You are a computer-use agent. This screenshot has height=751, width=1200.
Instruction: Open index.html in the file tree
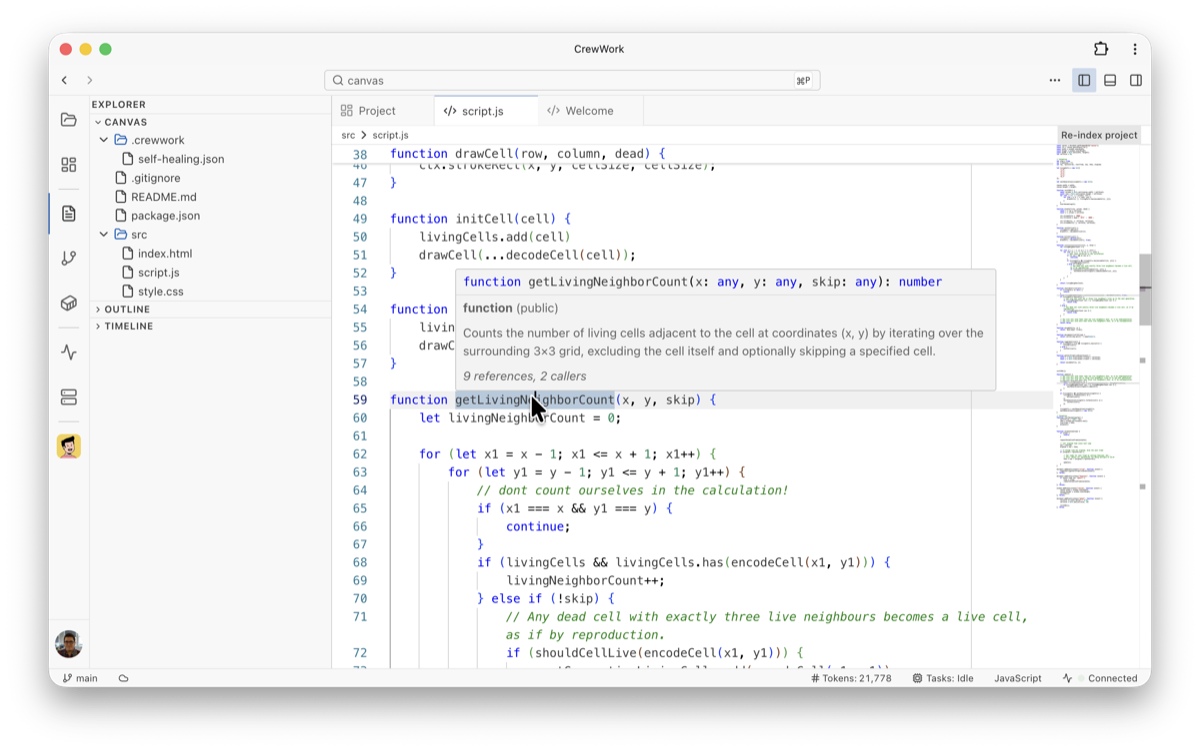coord(165,253)
